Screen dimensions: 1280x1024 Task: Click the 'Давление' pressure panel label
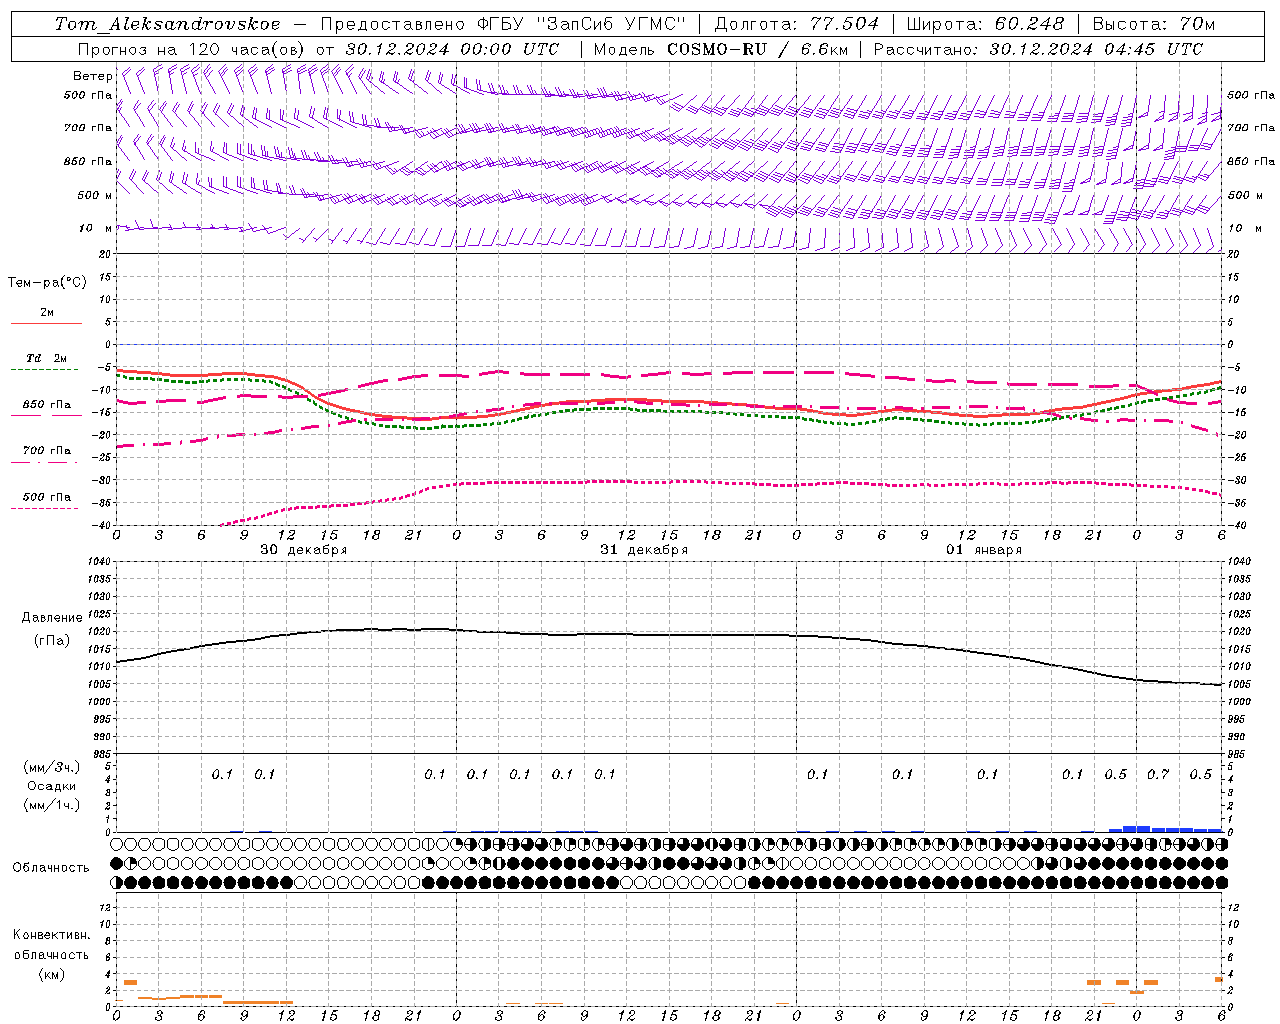[x=52, y=618]
